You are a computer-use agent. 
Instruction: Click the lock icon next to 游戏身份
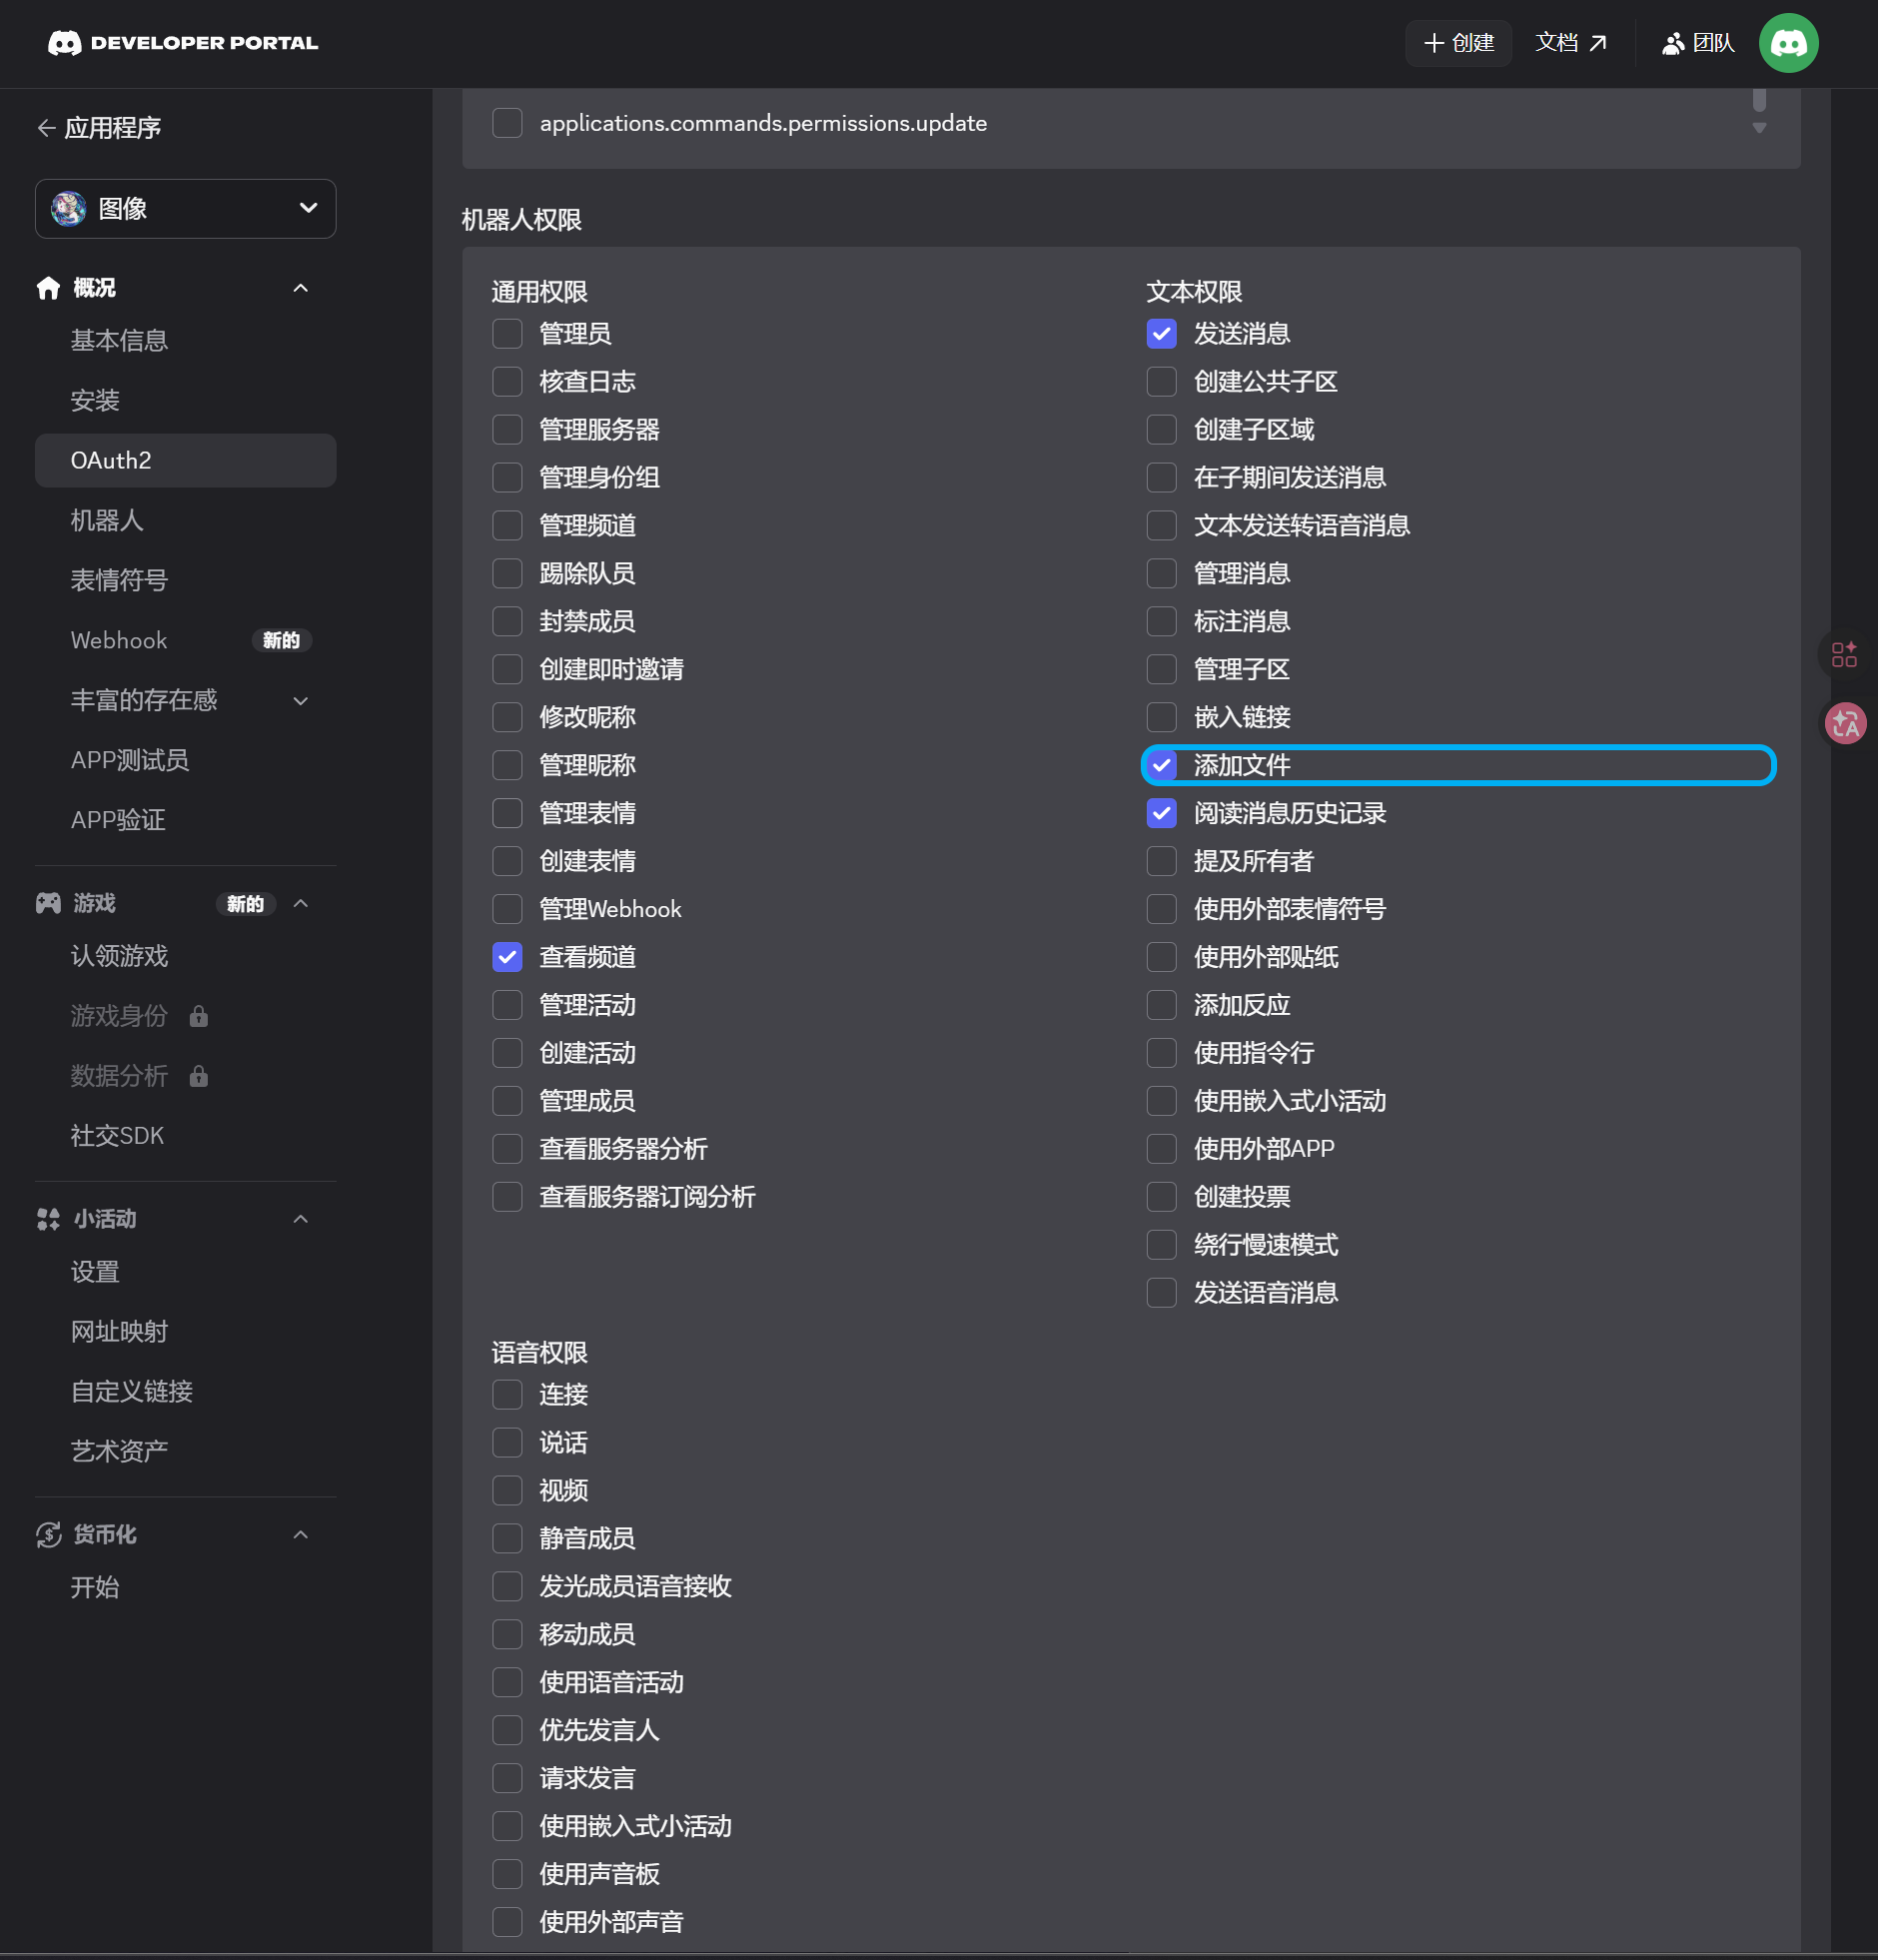199,1016
